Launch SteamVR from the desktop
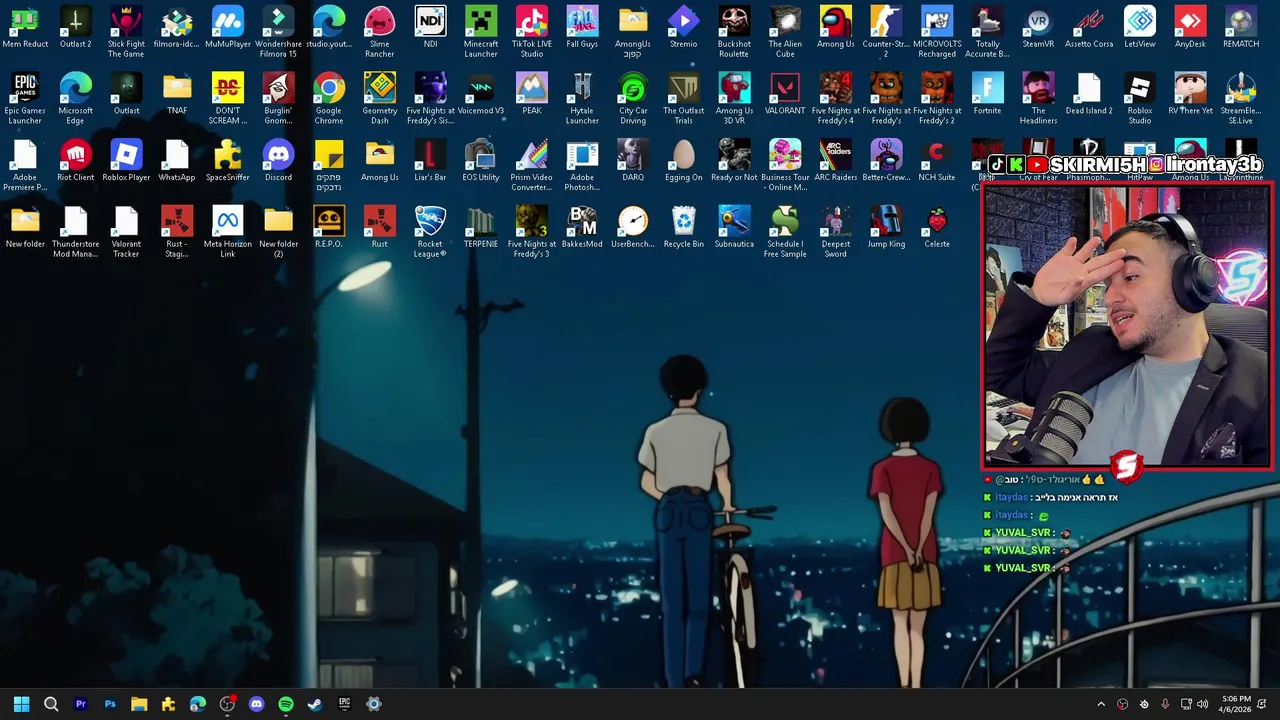Image resolution: width=1280 pixels, height=720 pixels. [x=1038, y=28]
